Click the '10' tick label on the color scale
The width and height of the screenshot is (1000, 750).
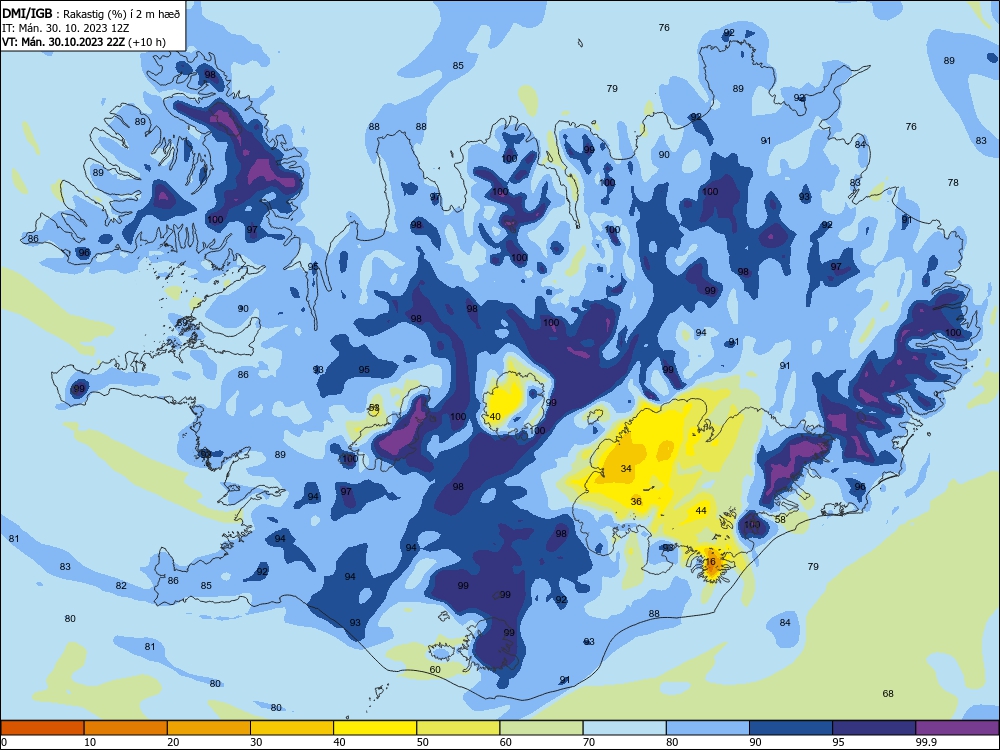[90, 742]
